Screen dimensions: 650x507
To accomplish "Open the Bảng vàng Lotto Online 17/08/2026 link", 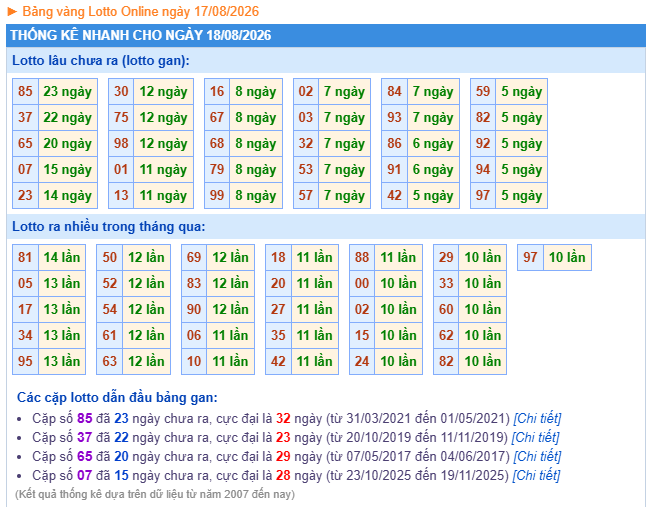I will tap(141, 12).
